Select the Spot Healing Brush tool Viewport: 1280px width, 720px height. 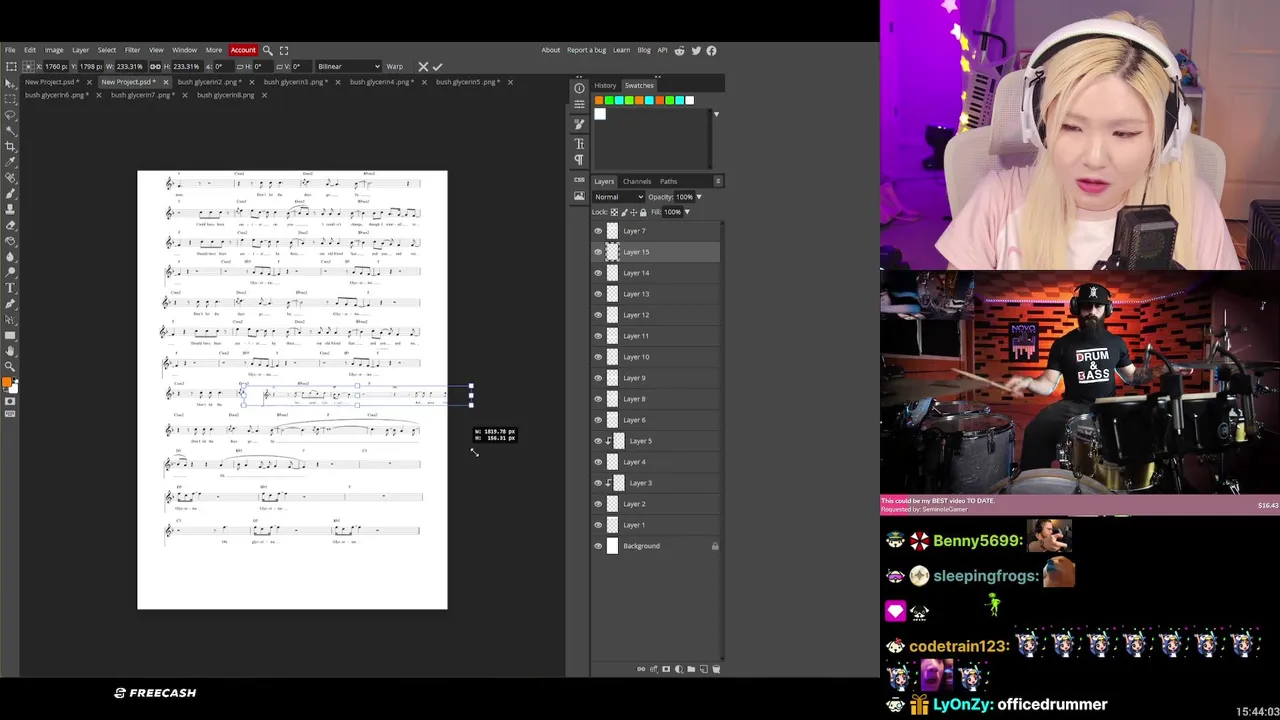pos(11,178)
